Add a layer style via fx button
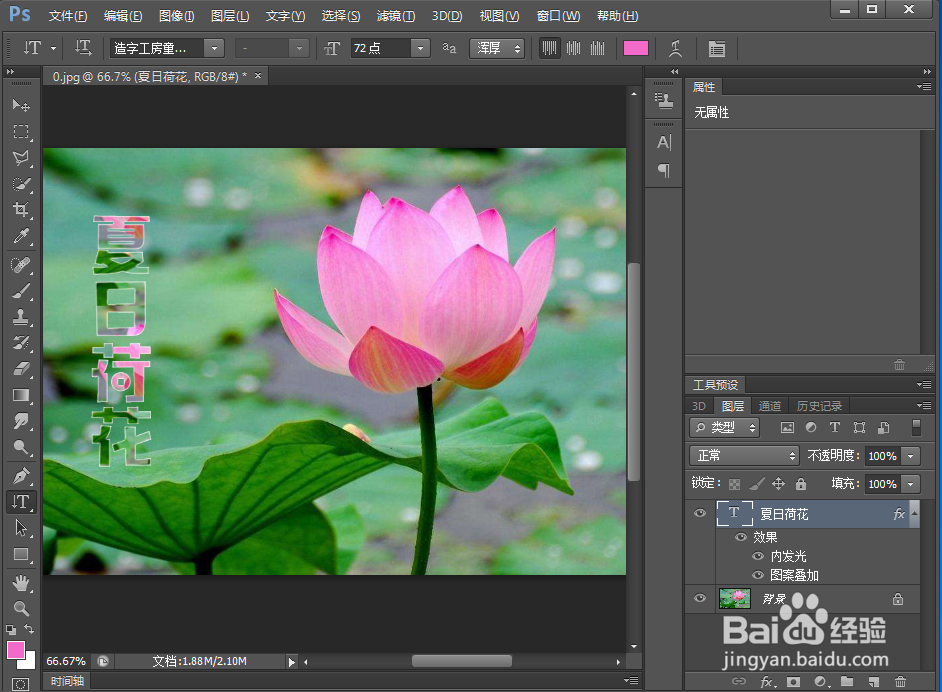Screen dimensions: 942x692 coord(768,682)
